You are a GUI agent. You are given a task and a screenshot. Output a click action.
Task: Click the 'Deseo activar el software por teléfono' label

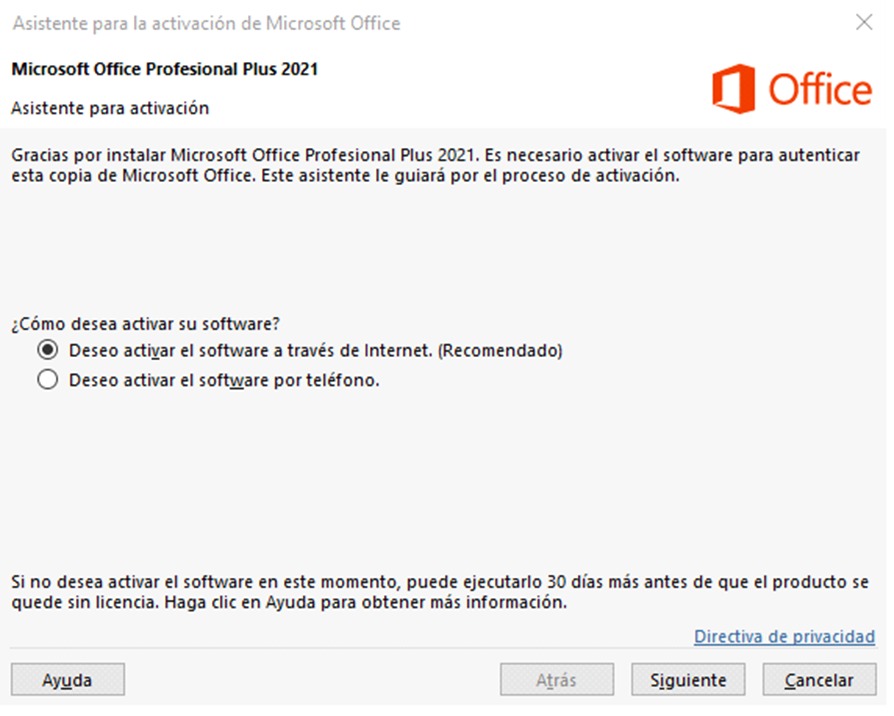tap(224, 380)
